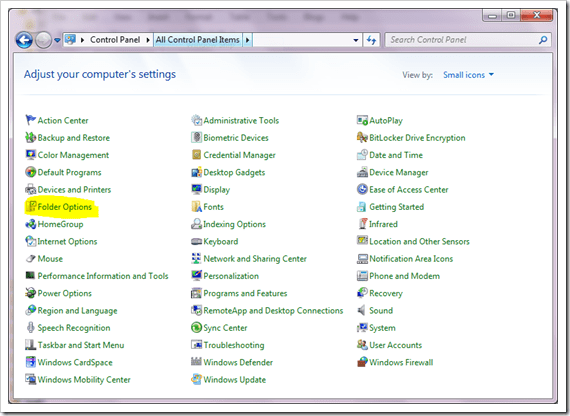
Task: Open the recent pages dropdown beside Forward
Action: pyautogui.click(x=57, y=40)
